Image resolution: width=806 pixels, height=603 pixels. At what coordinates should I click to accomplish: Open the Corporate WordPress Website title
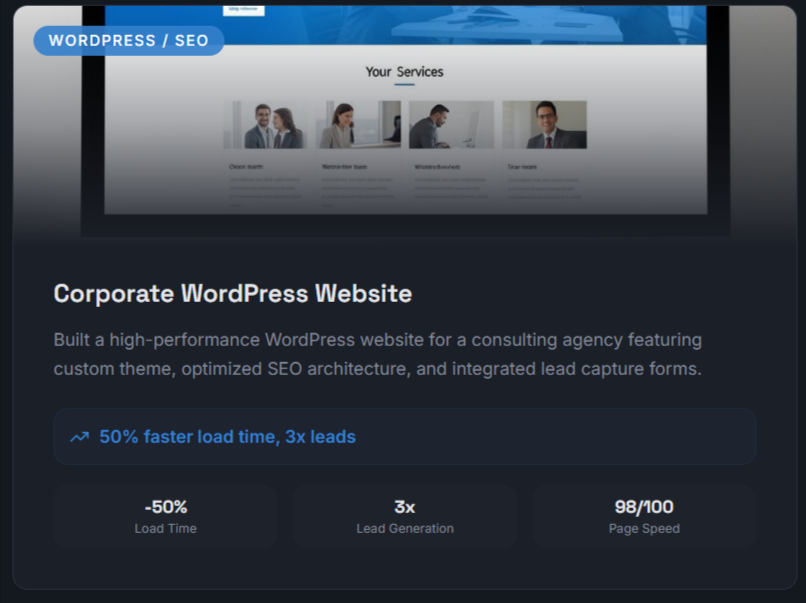(x=232, y=293)
